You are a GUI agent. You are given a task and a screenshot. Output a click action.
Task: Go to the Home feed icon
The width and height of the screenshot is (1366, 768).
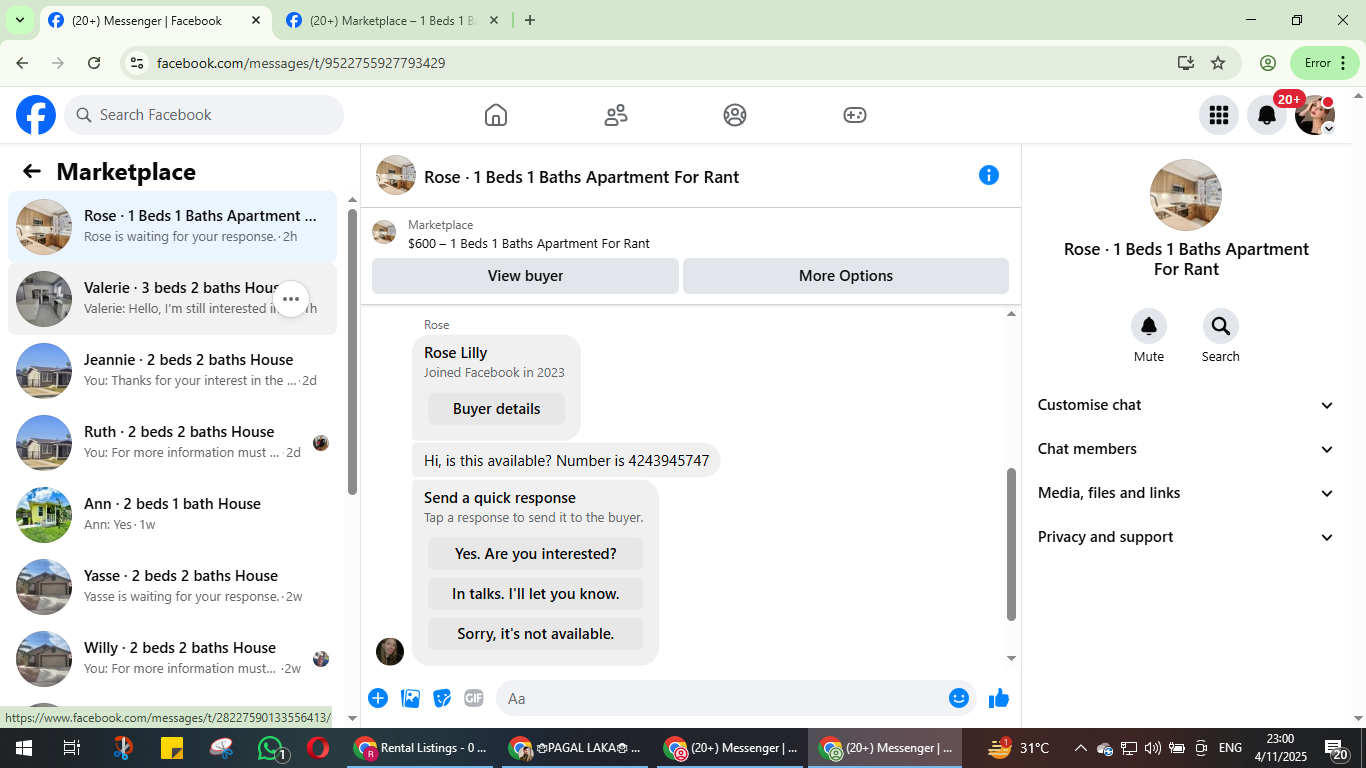[x=496, y=115]
